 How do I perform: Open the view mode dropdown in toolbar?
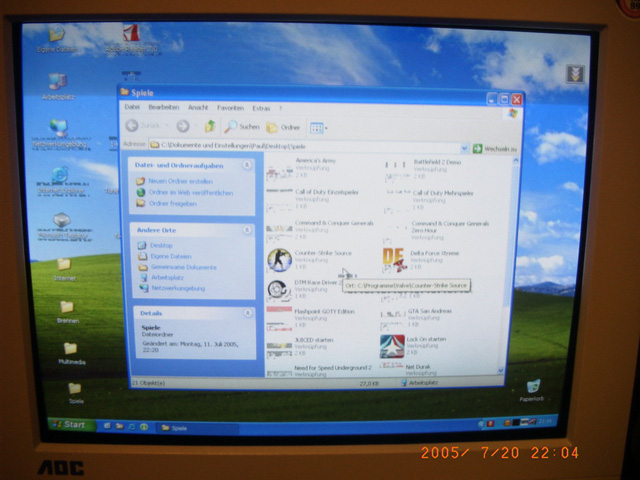(x=318, y=128)
